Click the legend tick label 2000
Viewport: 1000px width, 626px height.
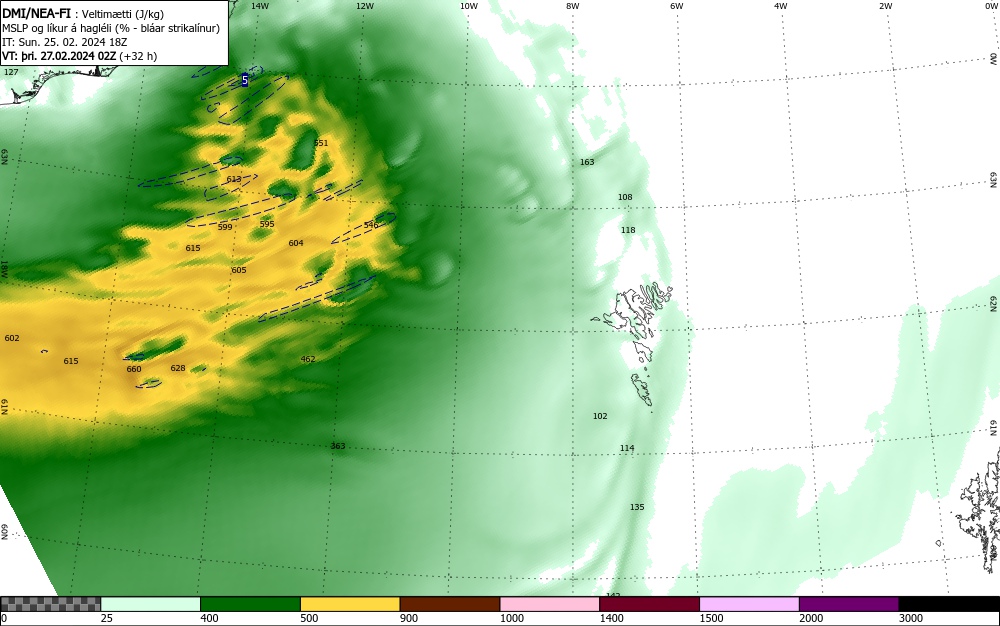(811, 618)
